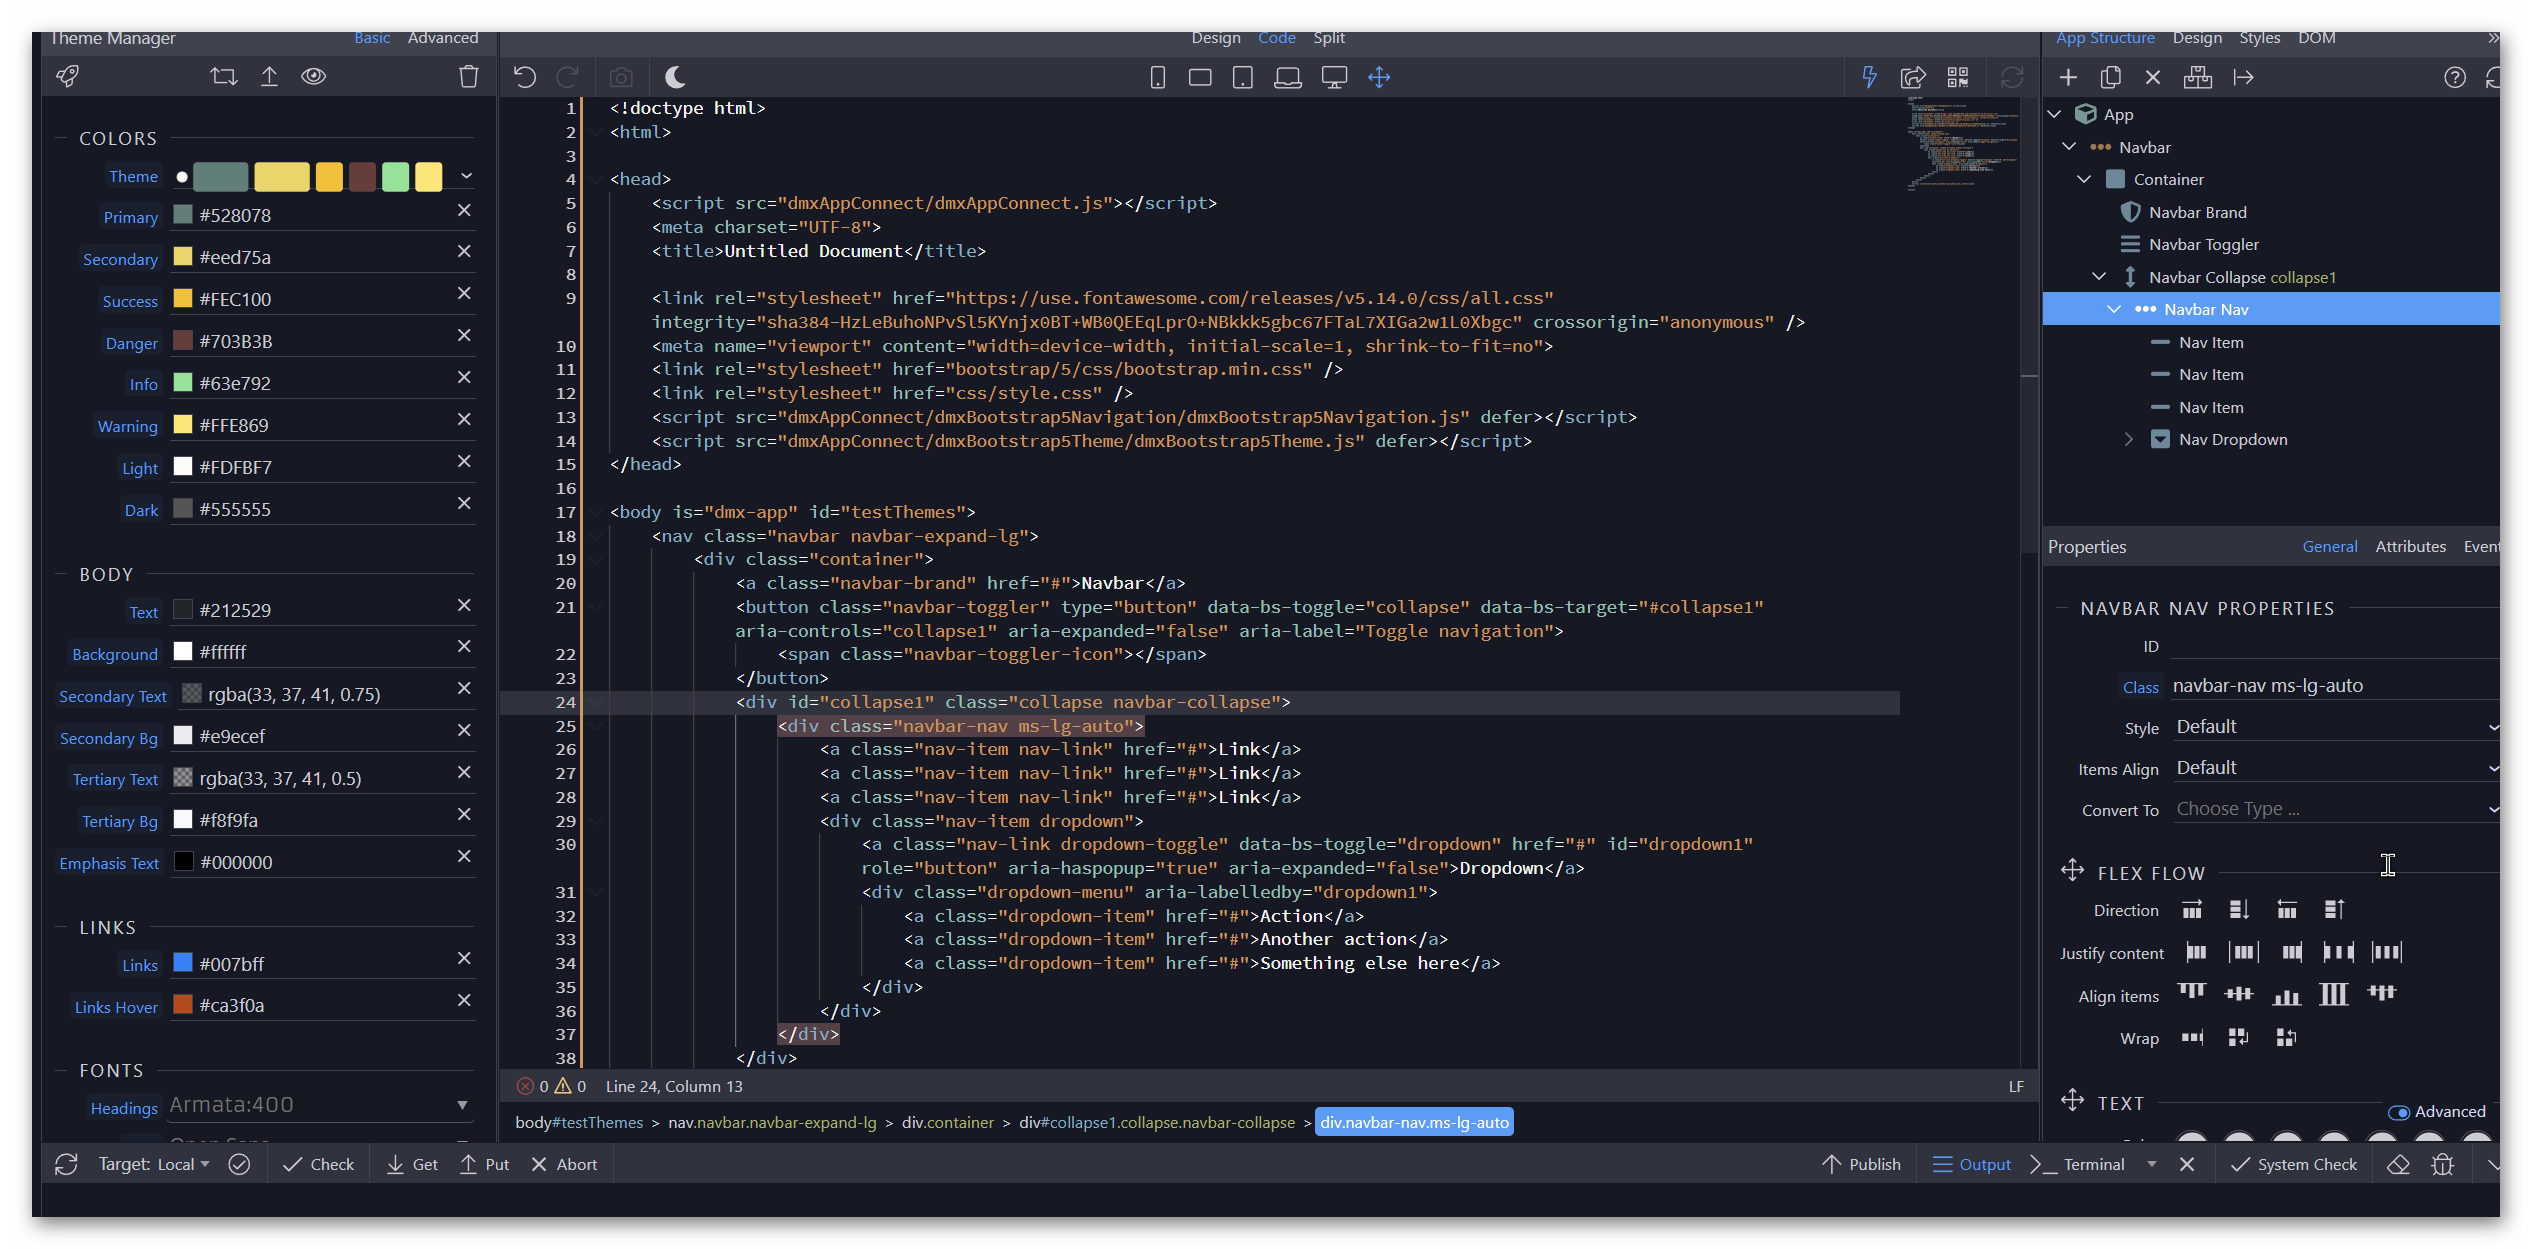
Task: Click the help question mark icon
Action: pos(2455,77)
